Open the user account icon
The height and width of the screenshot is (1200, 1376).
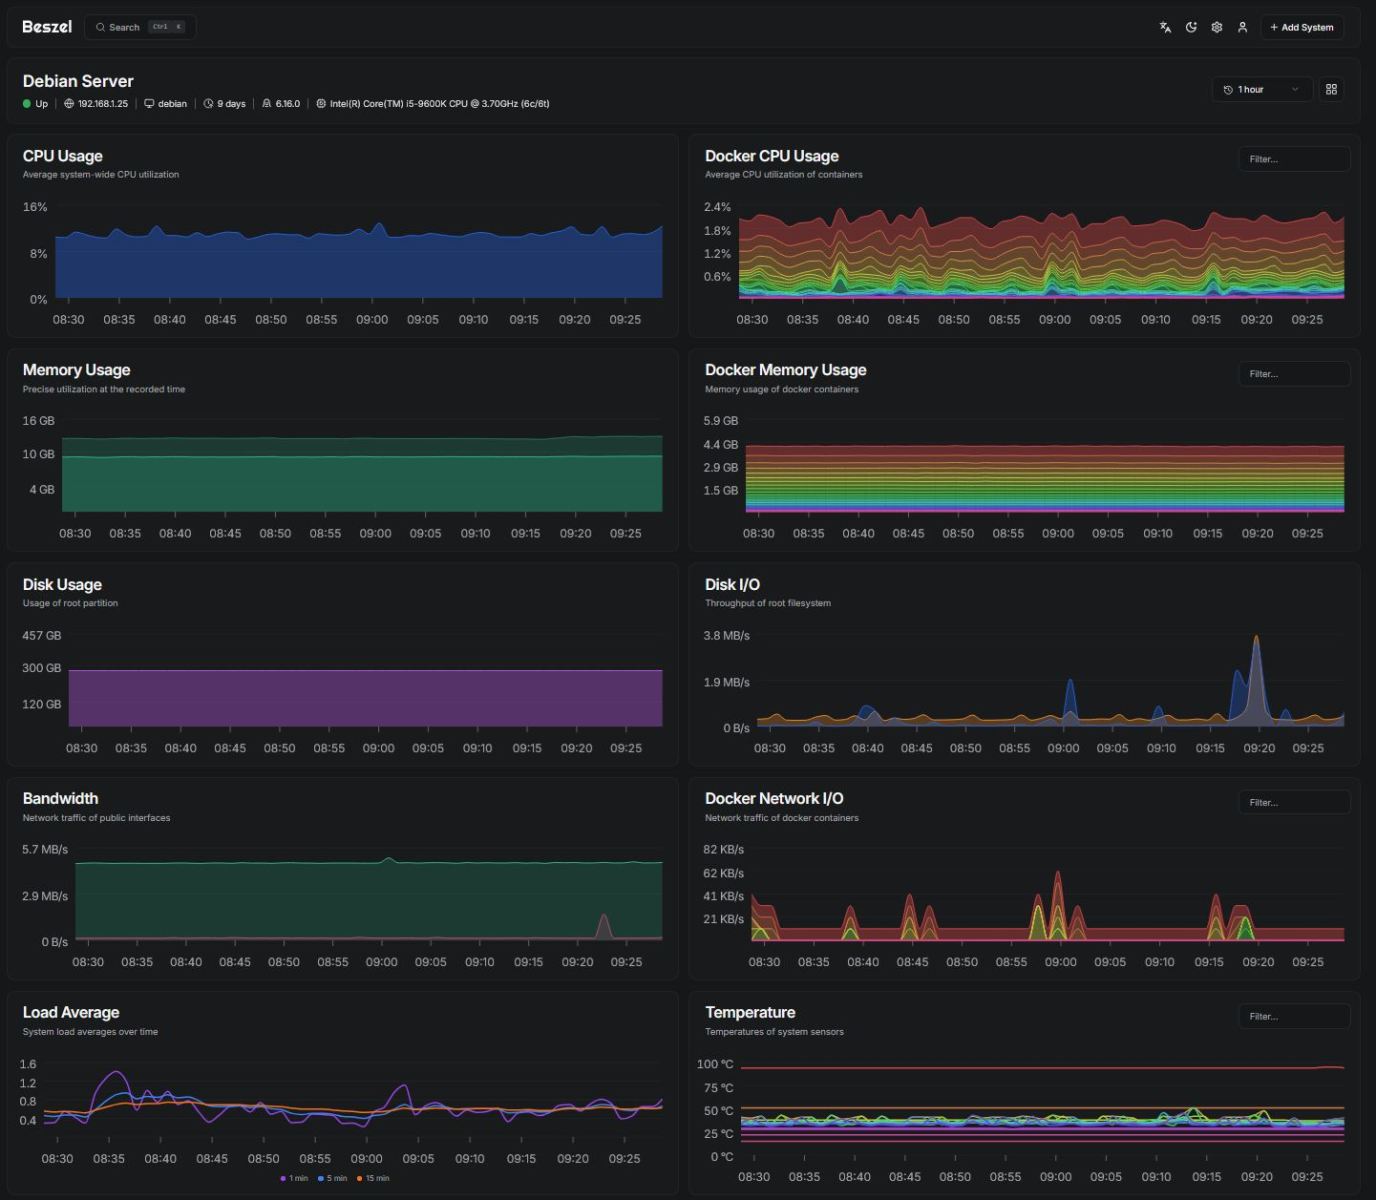(1242, 27)
